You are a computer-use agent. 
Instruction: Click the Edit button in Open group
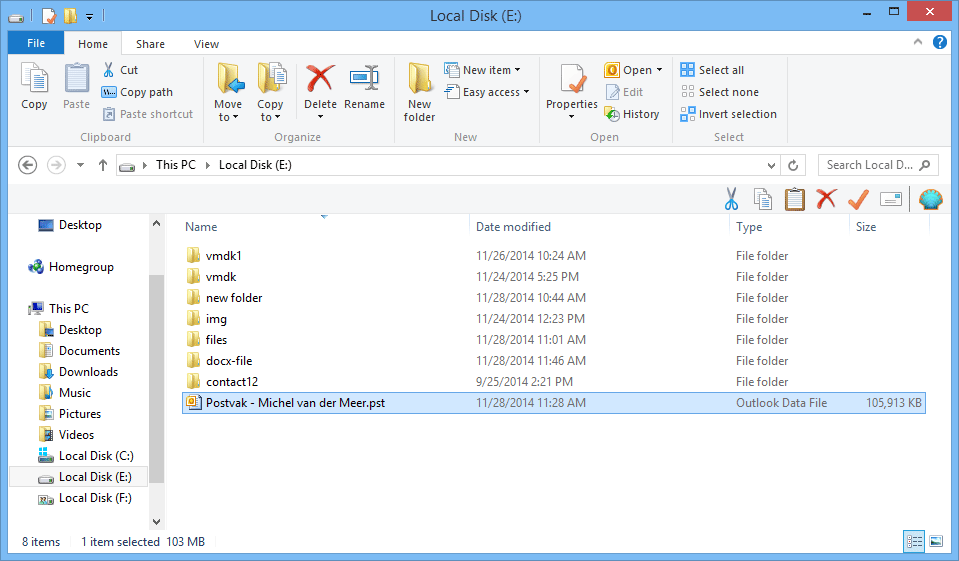coord(624,92)
